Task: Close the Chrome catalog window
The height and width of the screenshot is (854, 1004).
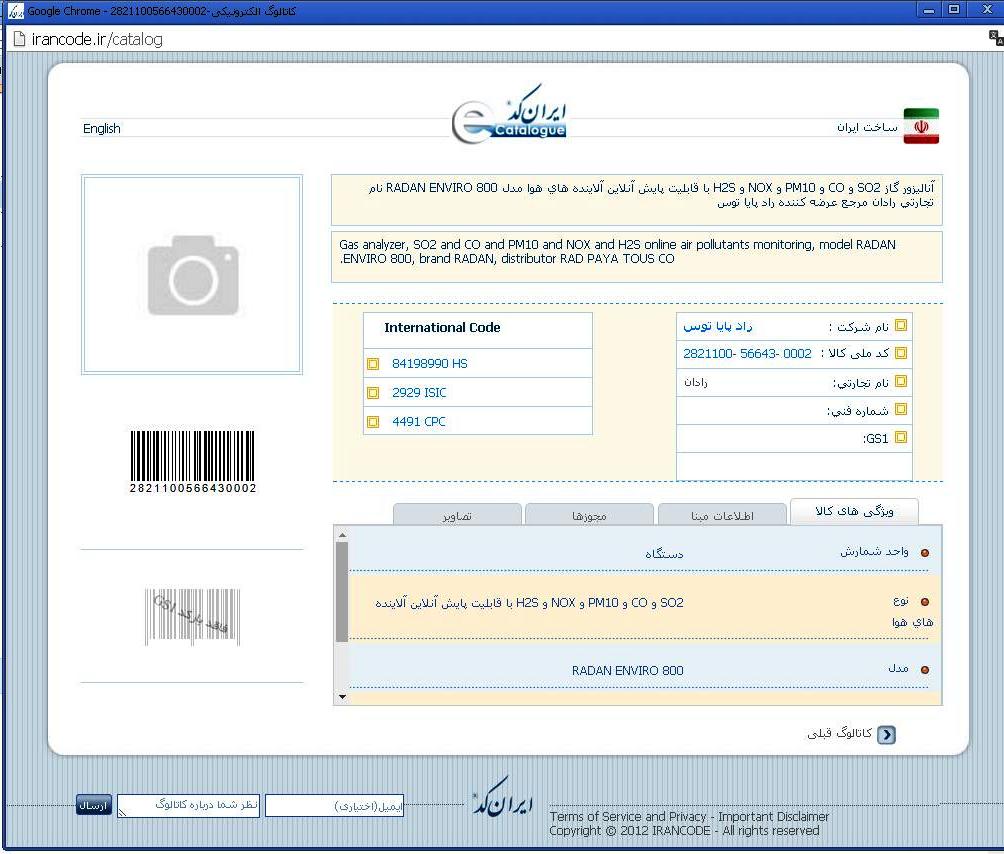Action: click(987, 10)
